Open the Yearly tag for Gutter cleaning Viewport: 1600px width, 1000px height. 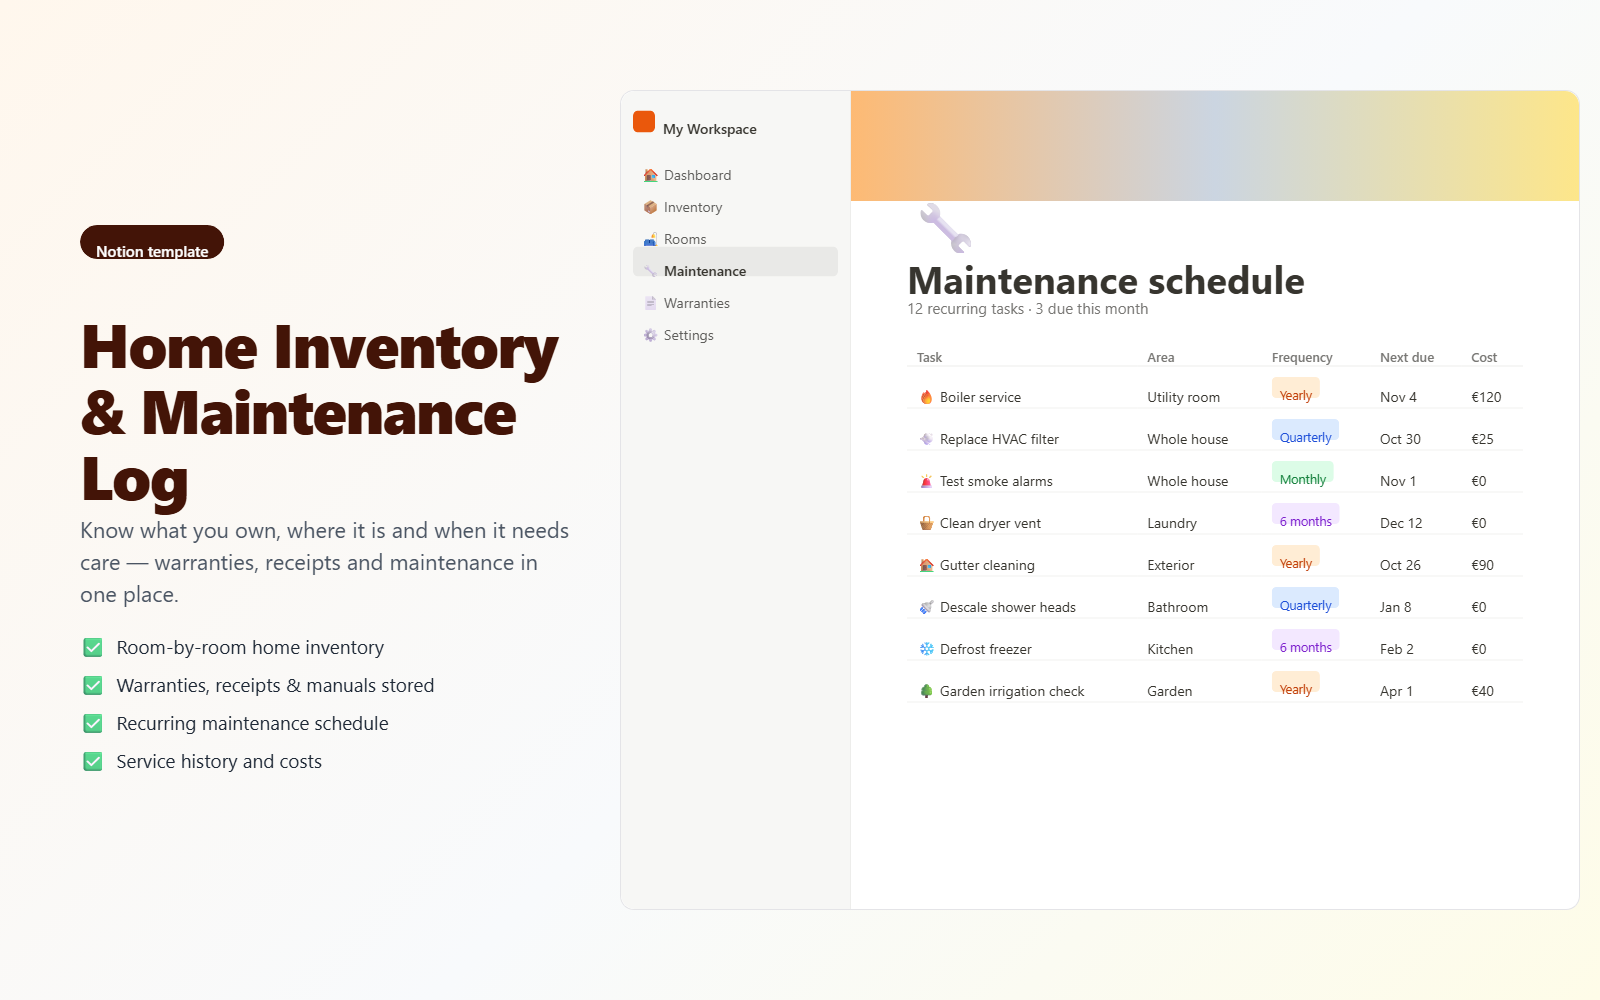(1296, 557)
